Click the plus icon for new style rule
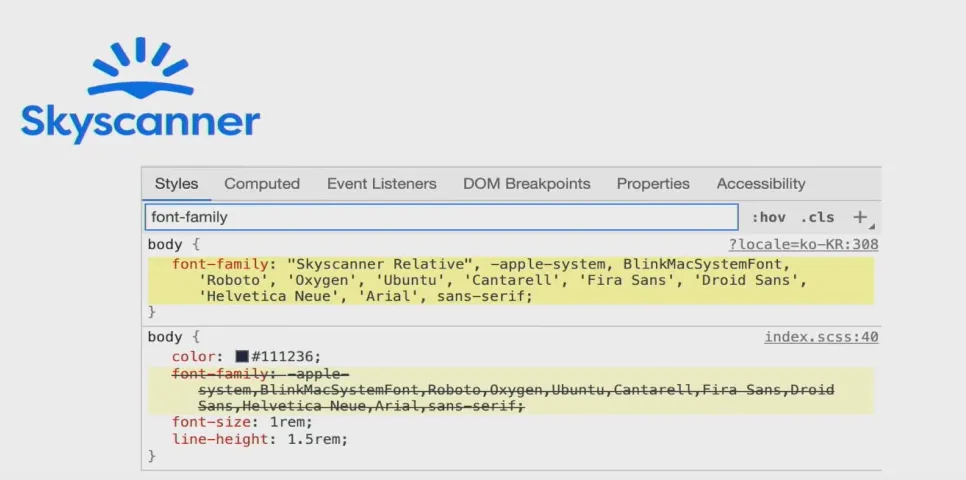966x480 pixels. (860, 217)
